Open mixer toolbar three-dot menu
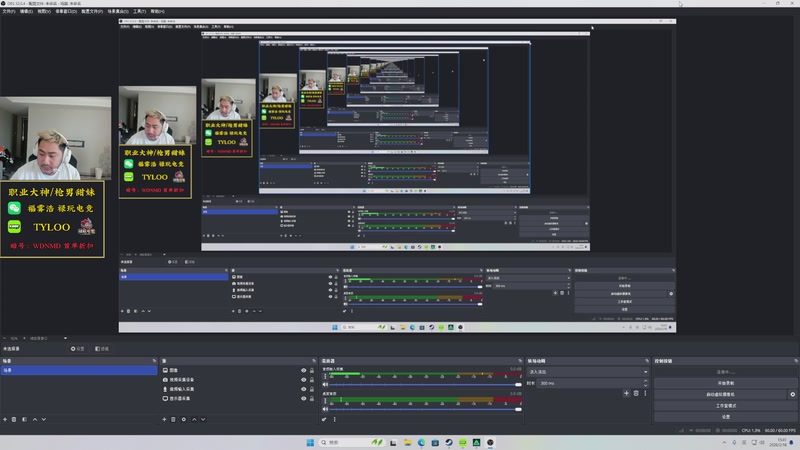This screenshot has width=800, height=450. [335, 419]
